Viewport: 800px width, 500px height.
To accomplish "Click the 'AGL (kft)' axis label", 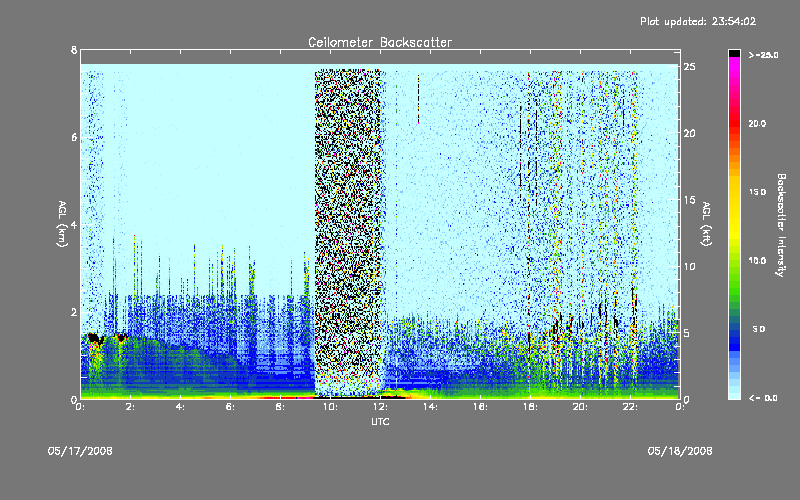I will point(706,224).
